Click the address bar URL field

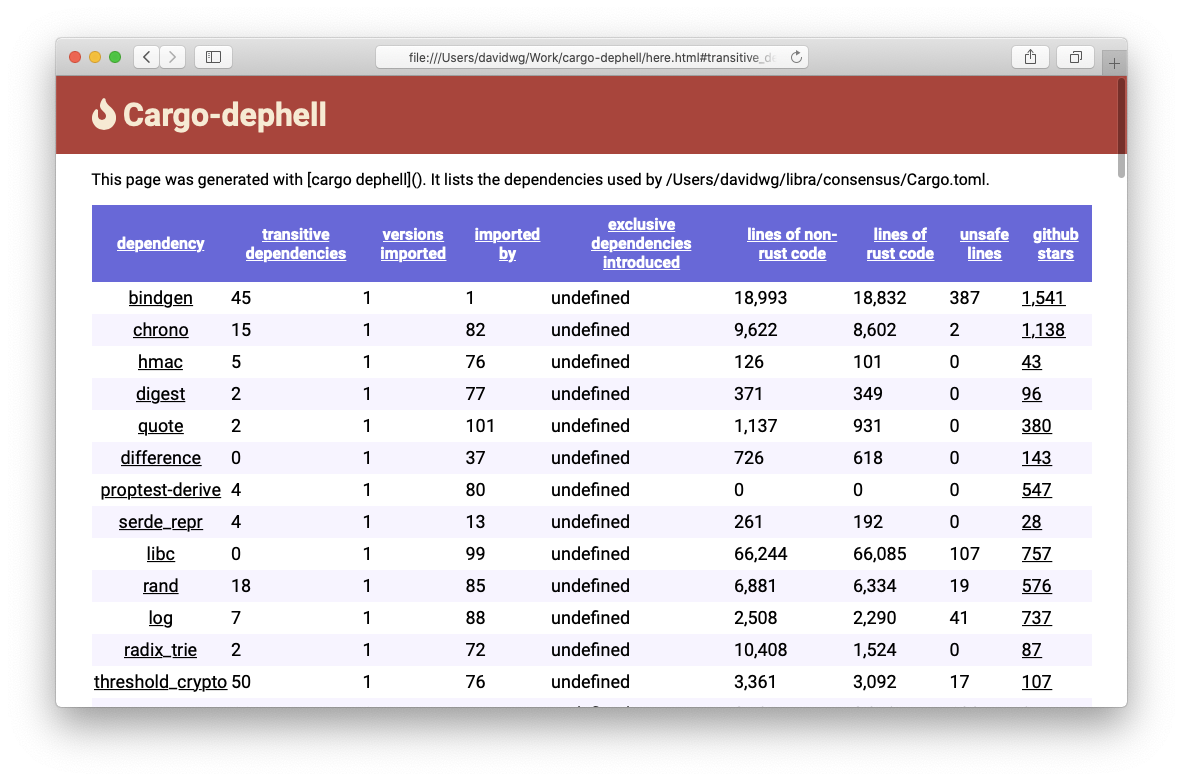592,57
